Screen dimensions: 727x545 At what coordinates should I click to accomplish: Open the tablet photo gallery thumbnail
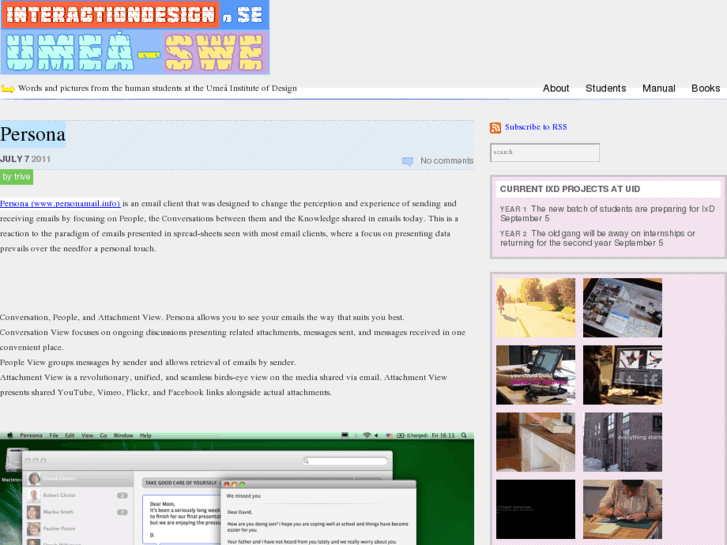click(x=622, y=308)
